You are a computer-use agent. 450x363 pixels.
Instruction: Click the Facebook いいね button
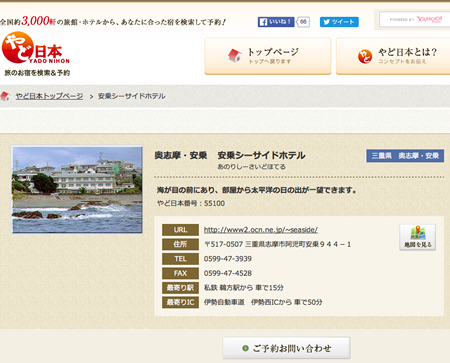coord(276,22)
